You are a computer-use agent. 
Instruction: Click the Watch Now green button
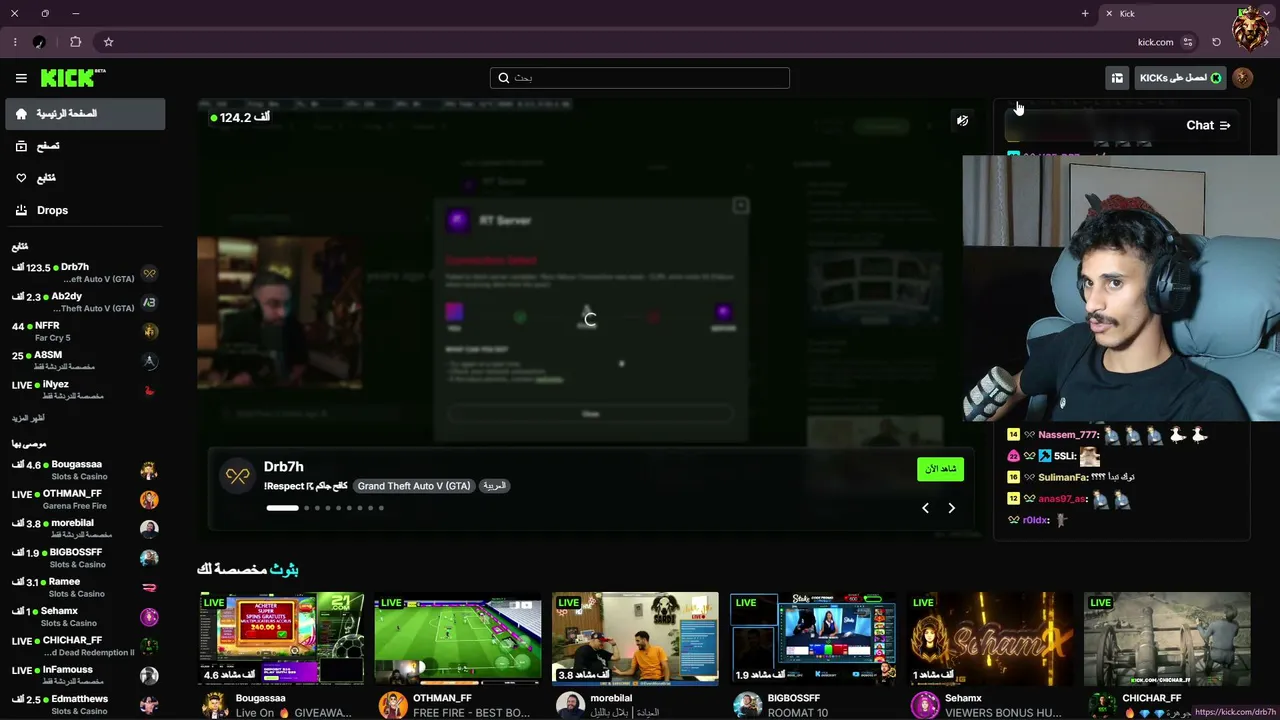click(x=940, y=468)
